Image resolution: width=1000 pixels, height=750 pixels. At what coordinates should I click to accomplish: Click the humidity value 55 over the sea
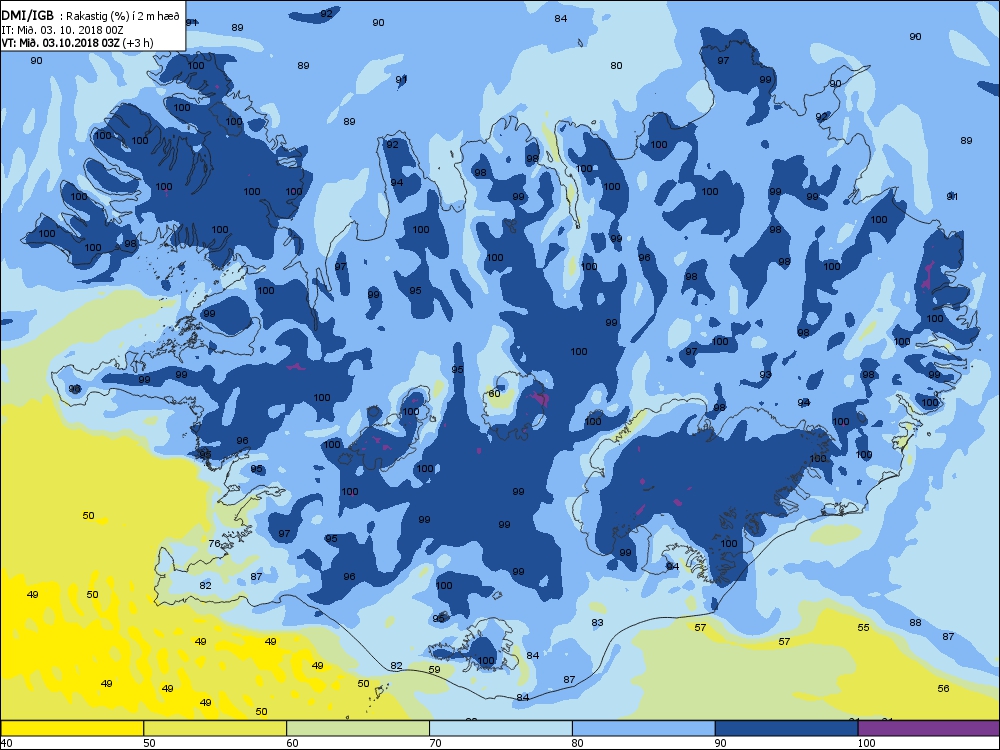(x=863, y=628)
